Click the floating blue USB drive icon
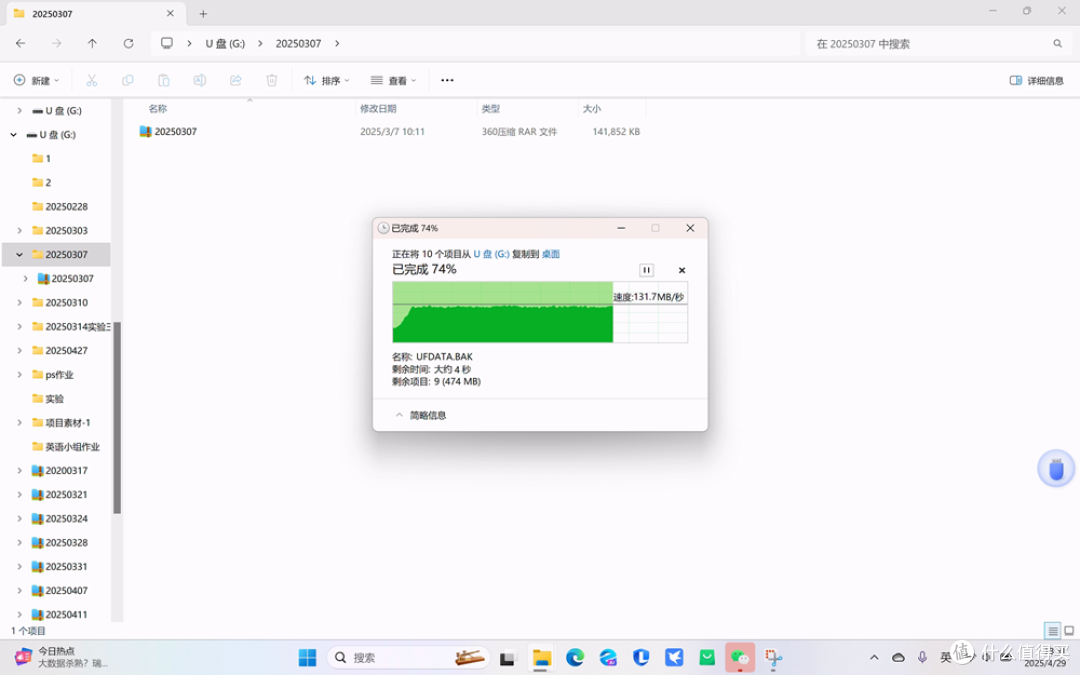 coord(1056,469)
